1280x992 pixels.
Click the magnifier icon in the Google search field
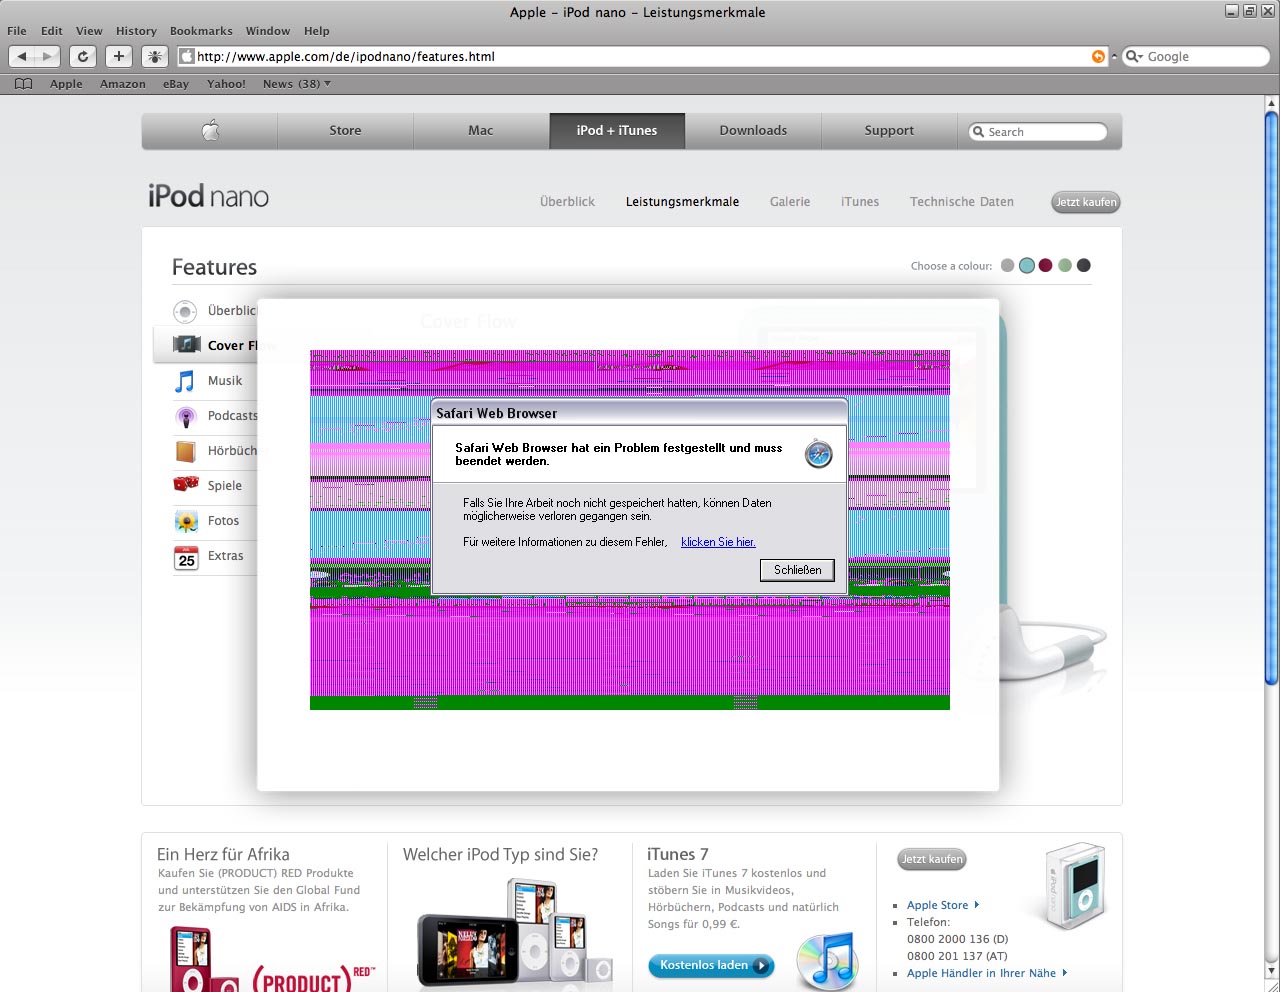point(1133,56)
